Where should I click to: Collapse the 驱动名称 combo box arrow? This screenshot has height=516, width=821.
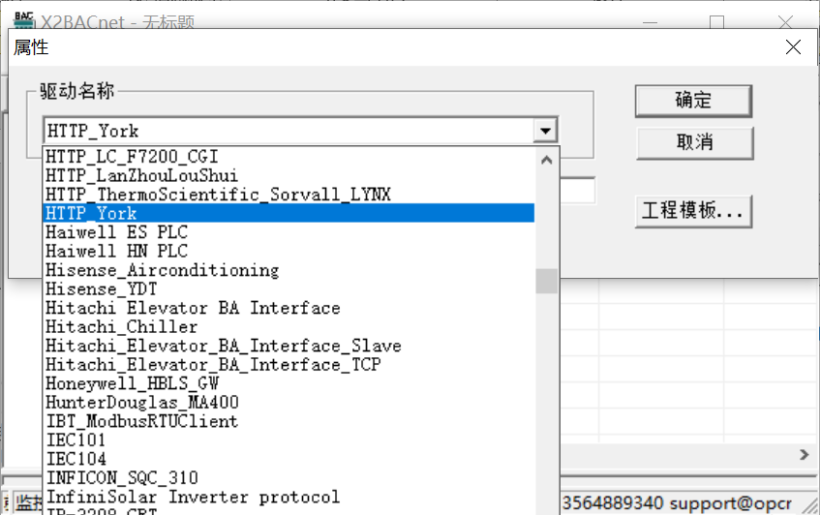545,130
